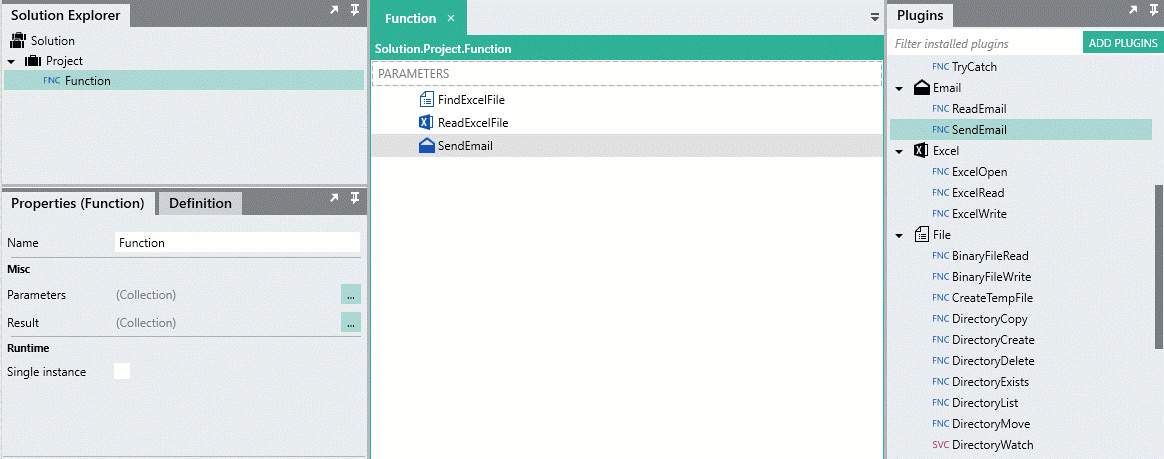Click the ReadExcelFile Excel icon
1164x459 pixels.
[426, 123]
